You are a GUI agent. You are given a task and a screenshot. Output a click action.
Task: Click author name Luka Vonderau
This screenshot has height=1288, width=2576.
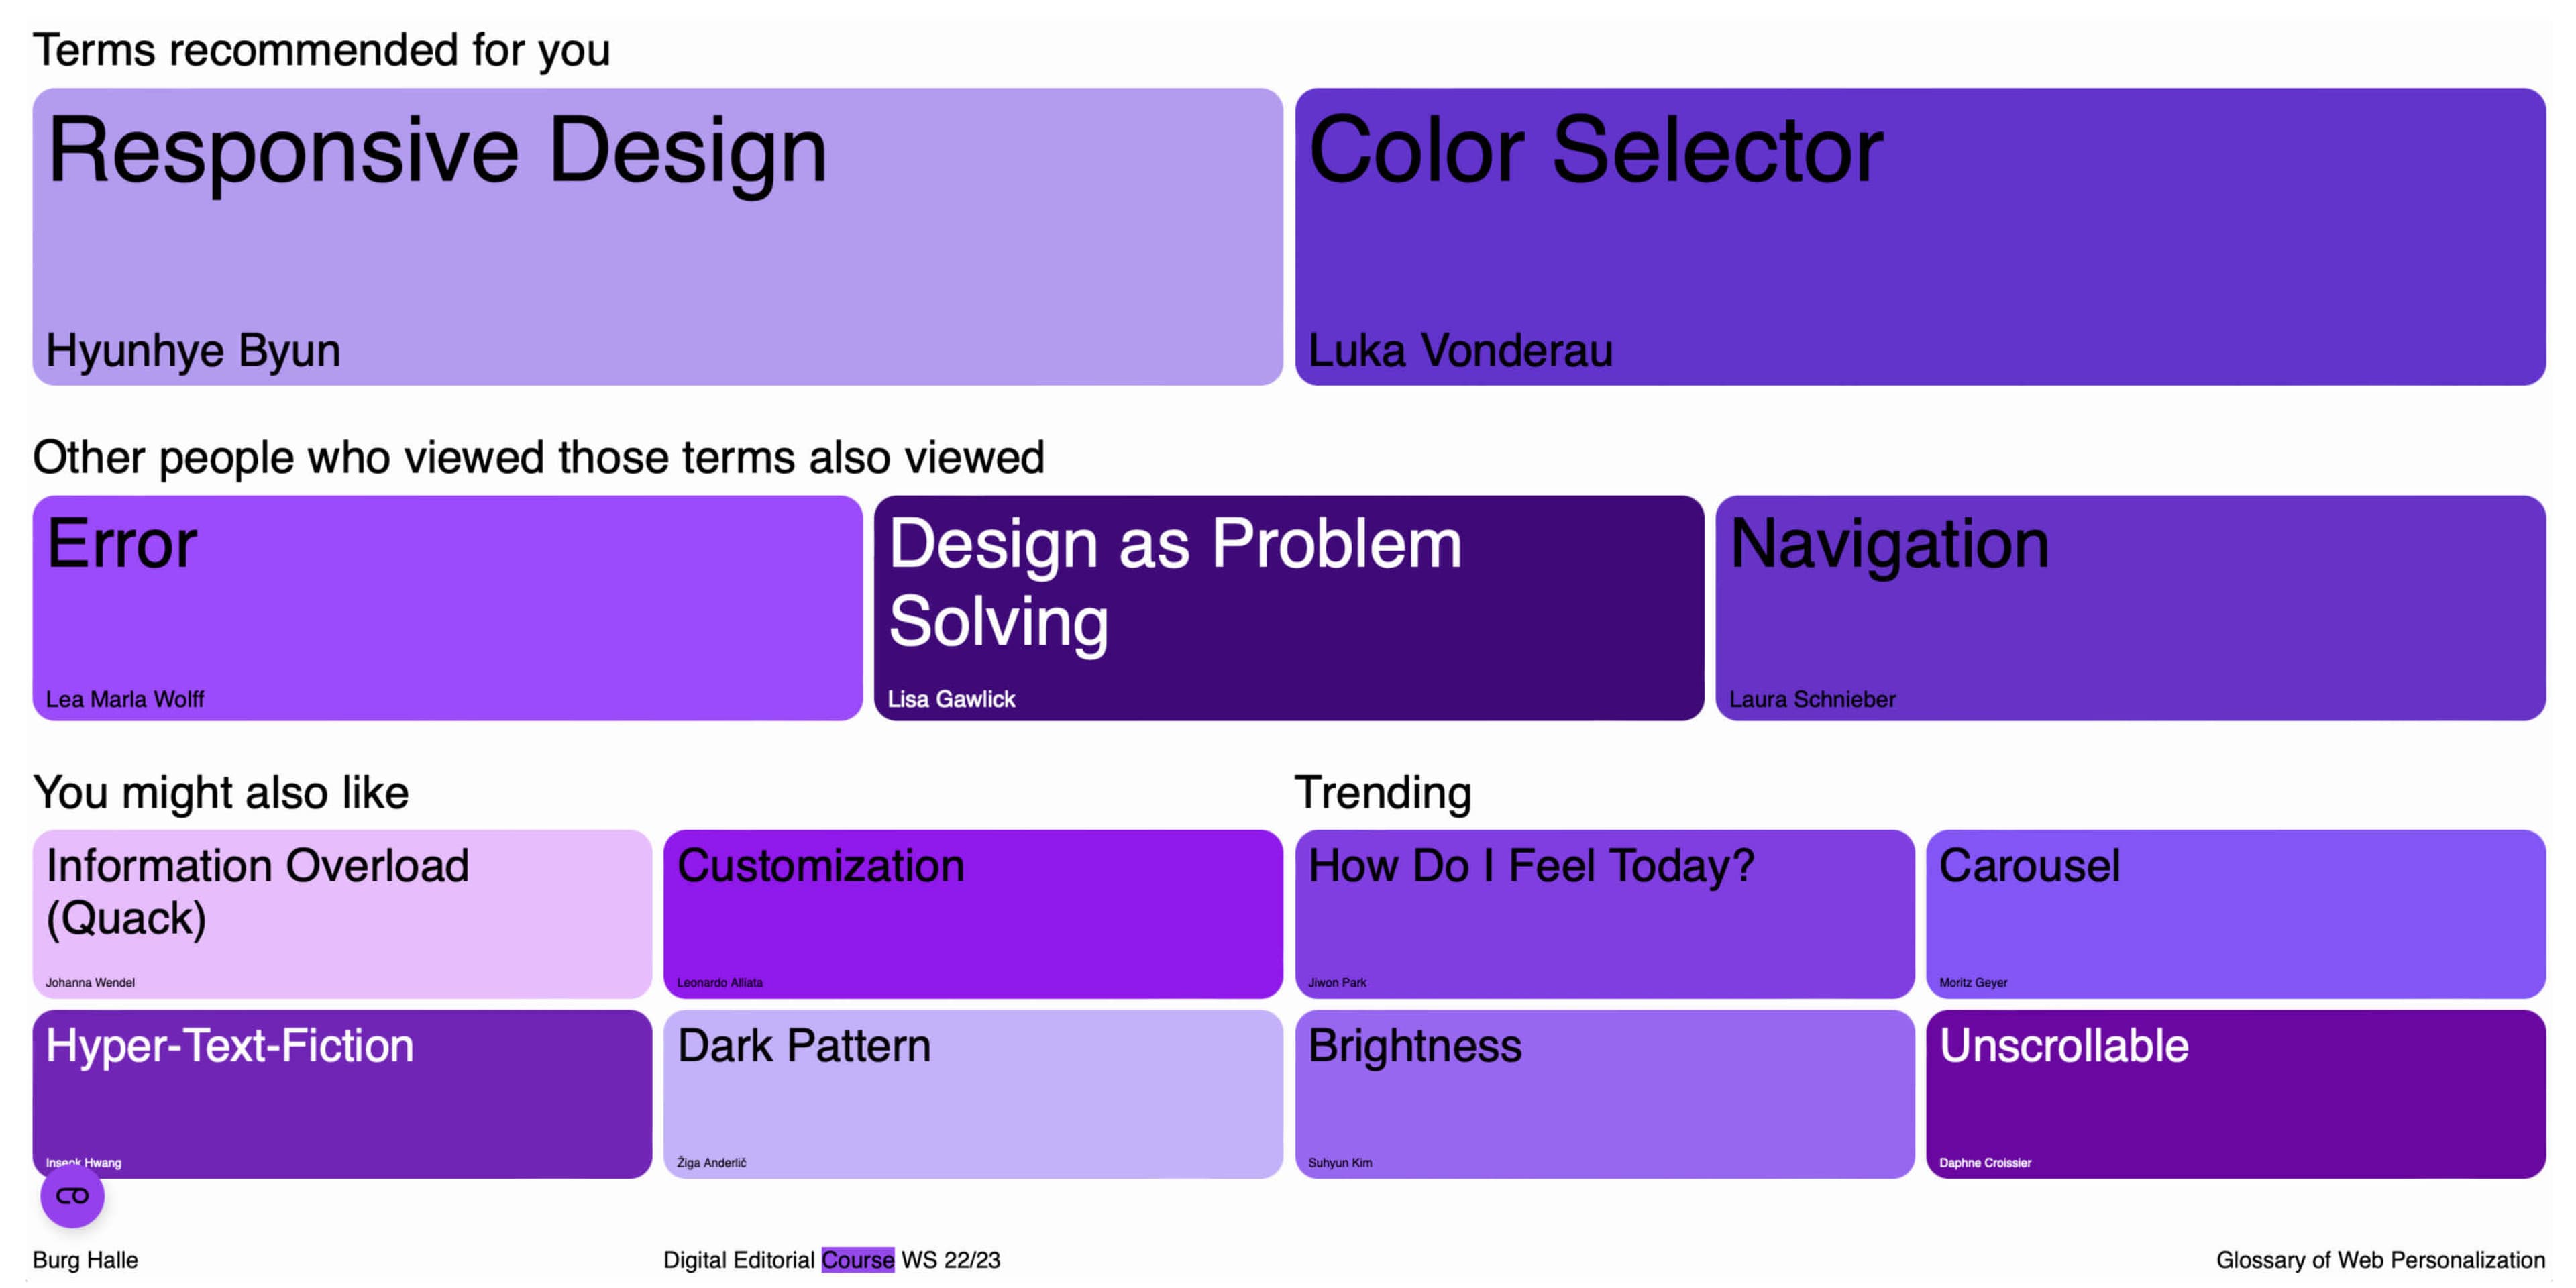tap(1460, 351)
